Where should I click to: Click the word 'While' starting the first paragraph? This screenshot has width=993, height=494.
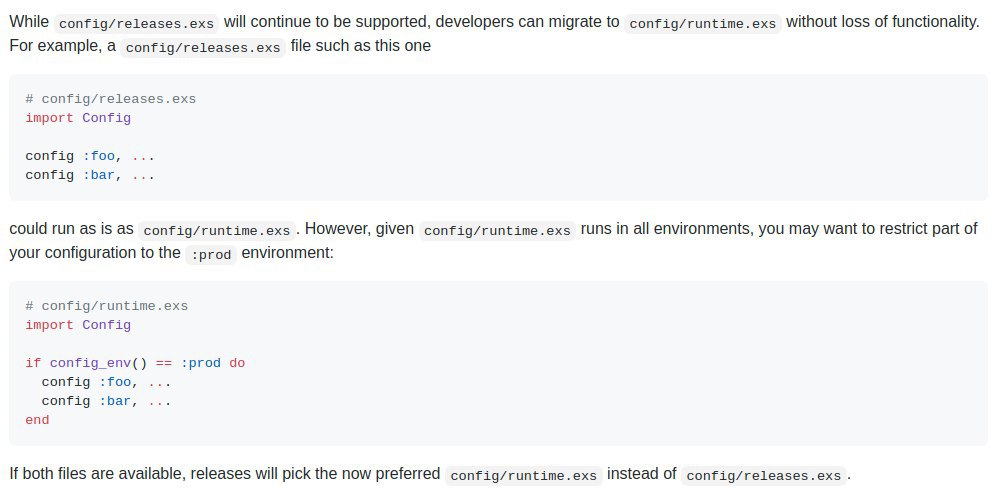29,22
